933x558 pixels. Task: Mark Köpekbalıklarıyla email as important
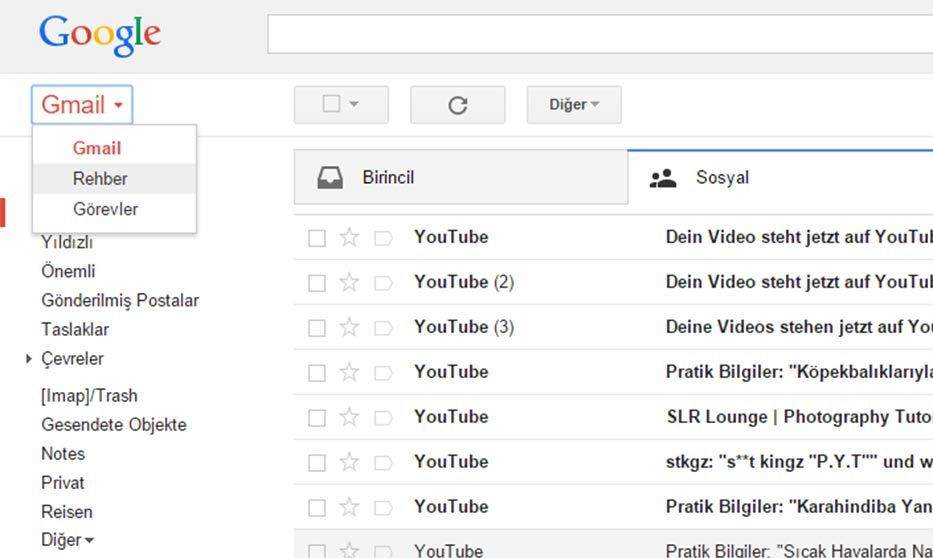click(383, 373)
